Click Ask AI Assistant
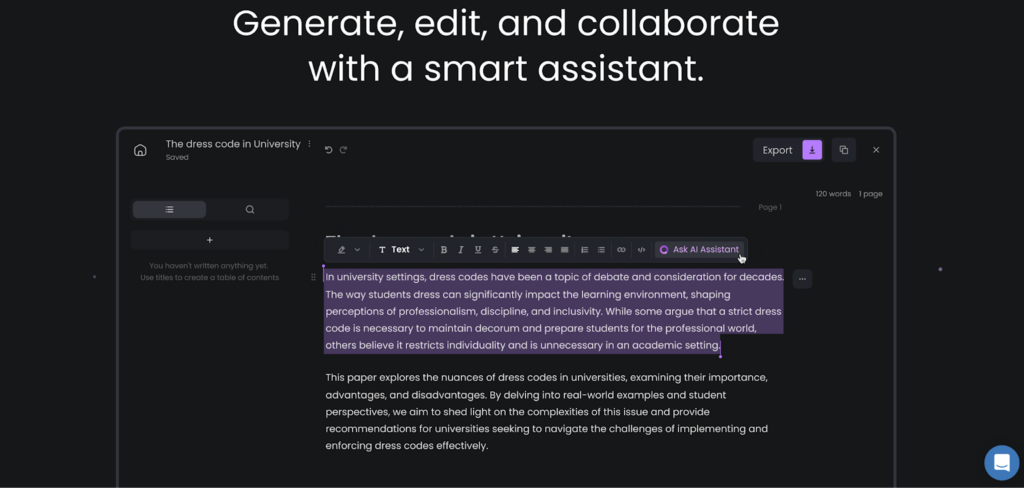This screenshot has height=488, width=1024. coord(699,250)
